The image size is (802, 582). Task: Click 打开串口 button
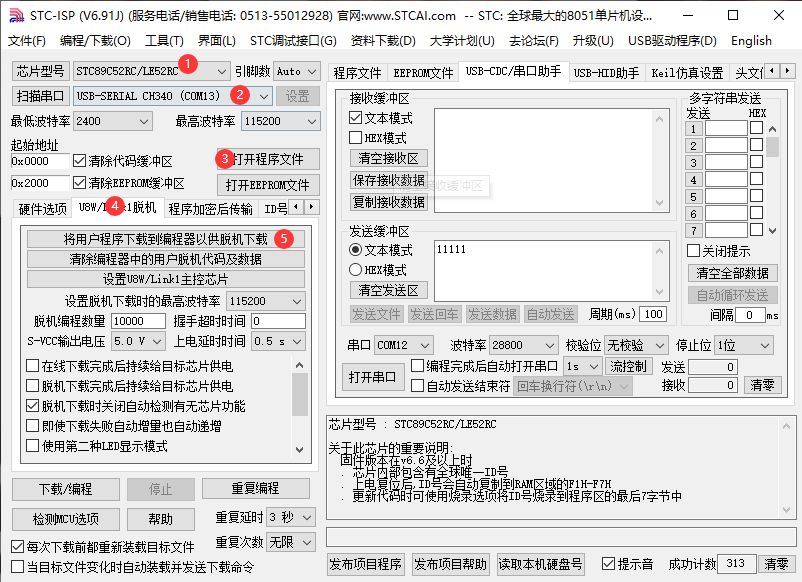coord(372,377)
